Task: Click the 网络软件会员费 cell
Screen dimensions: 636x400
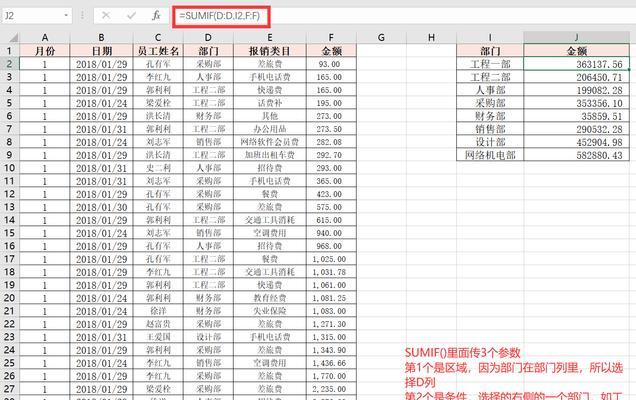Action: [270, 142]
